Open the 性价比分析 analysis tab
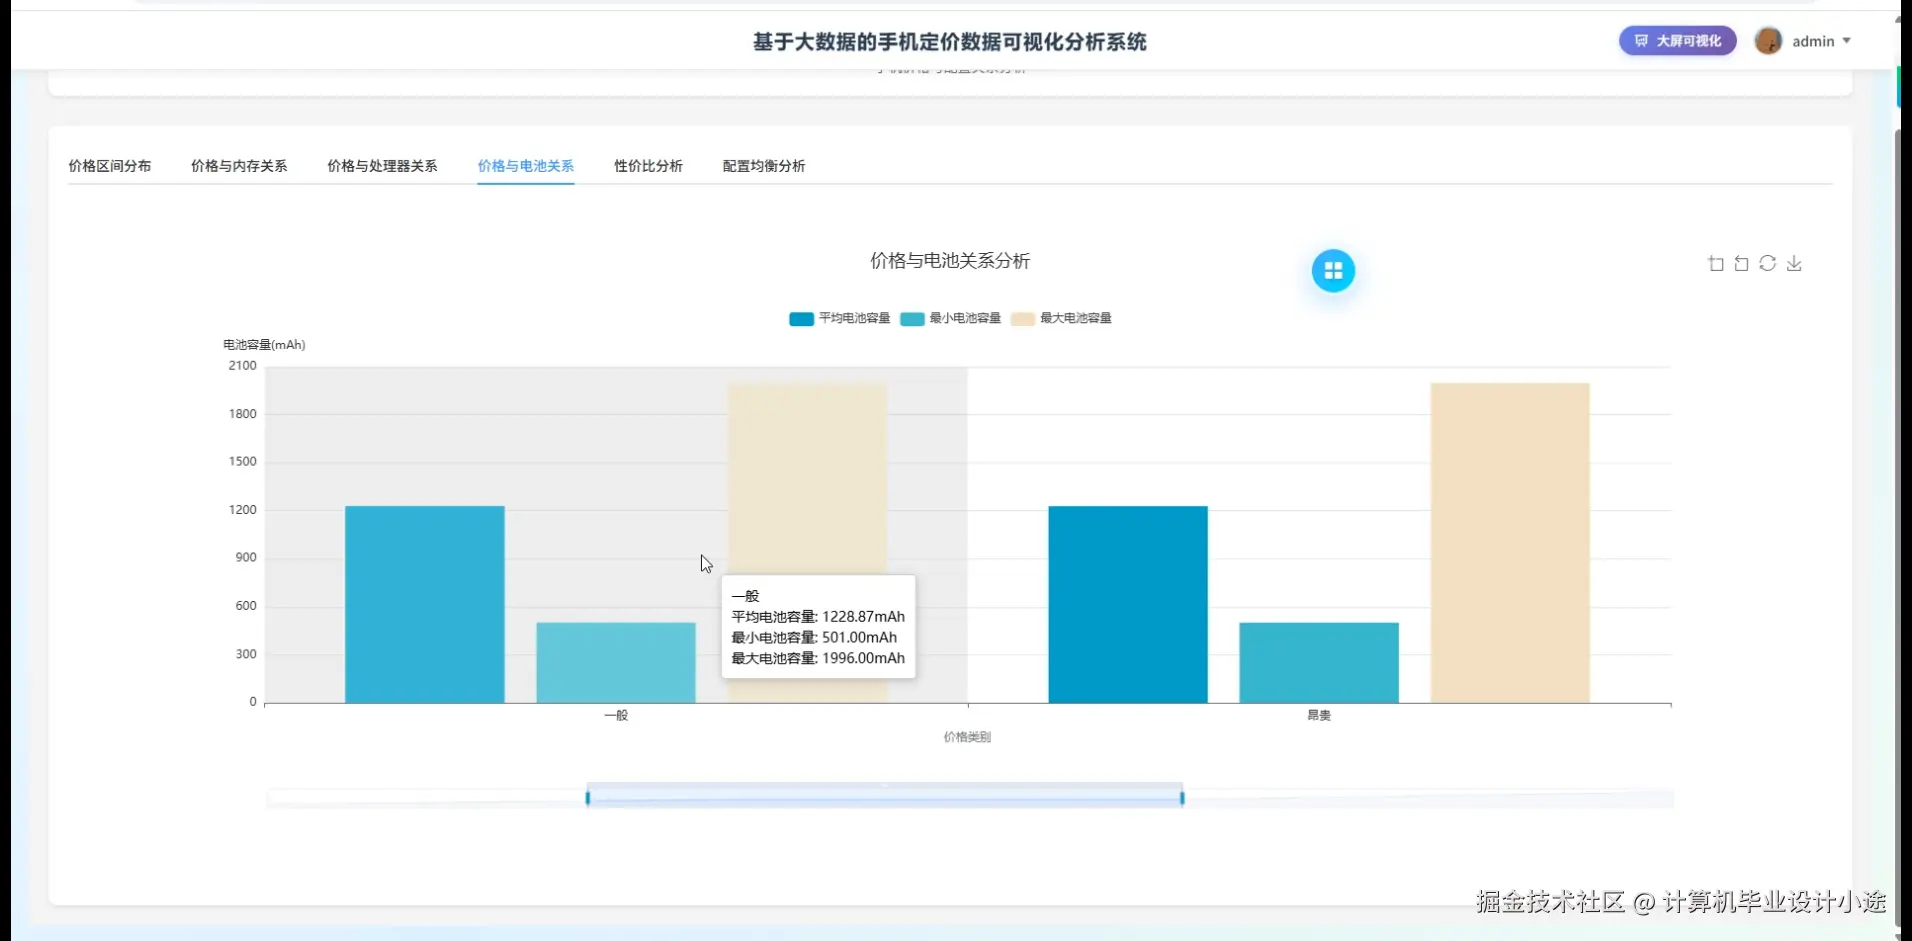 click(x=647, y=166)
